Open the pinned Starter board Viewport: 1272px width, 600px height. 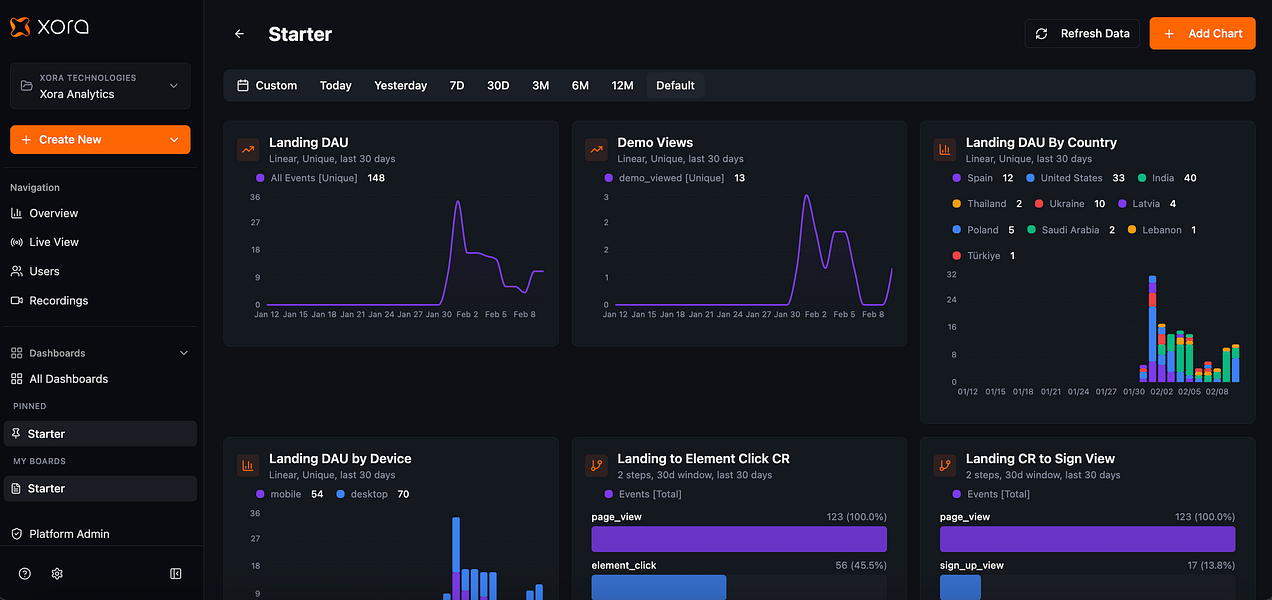click(x=100, y=434)
